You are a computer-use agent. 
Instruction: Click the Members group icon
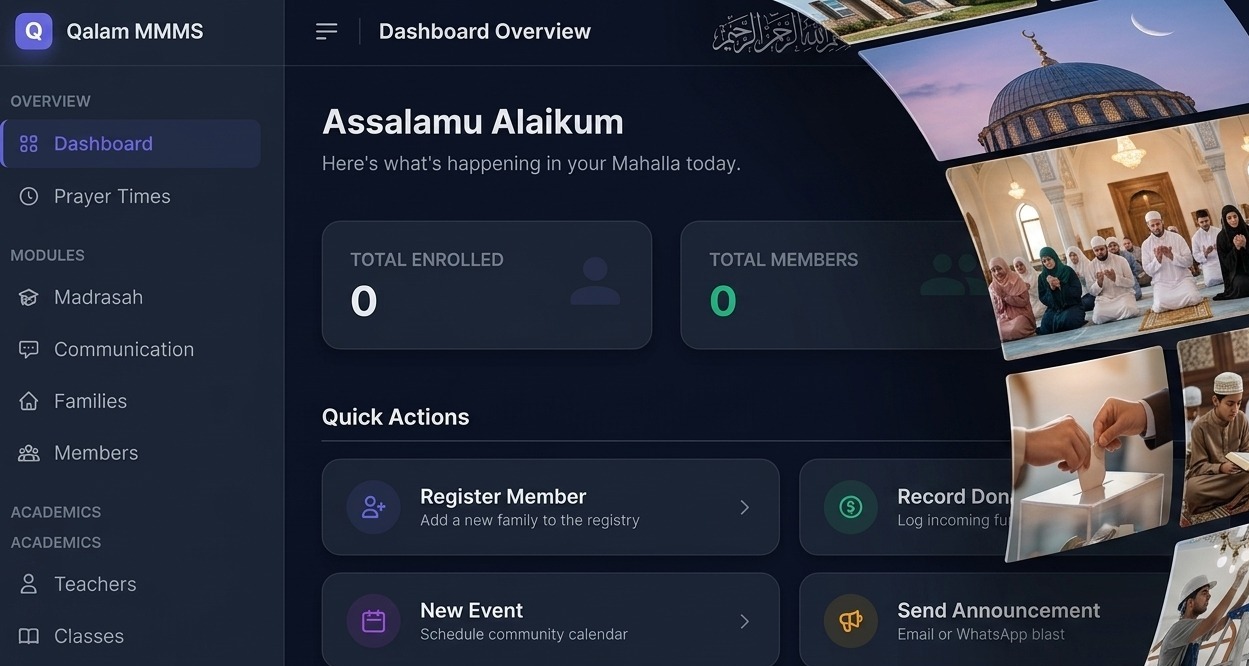point(29,453)
